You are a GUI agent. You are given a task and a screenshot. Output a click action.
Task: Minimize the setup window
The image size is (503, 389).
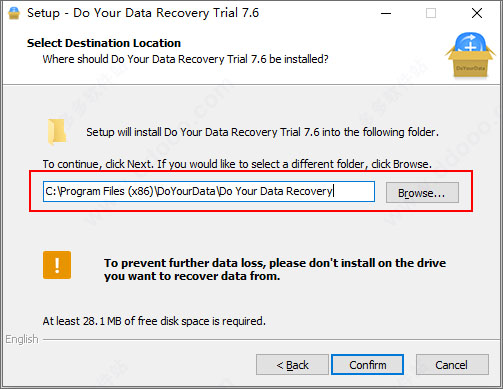(386, 13)
